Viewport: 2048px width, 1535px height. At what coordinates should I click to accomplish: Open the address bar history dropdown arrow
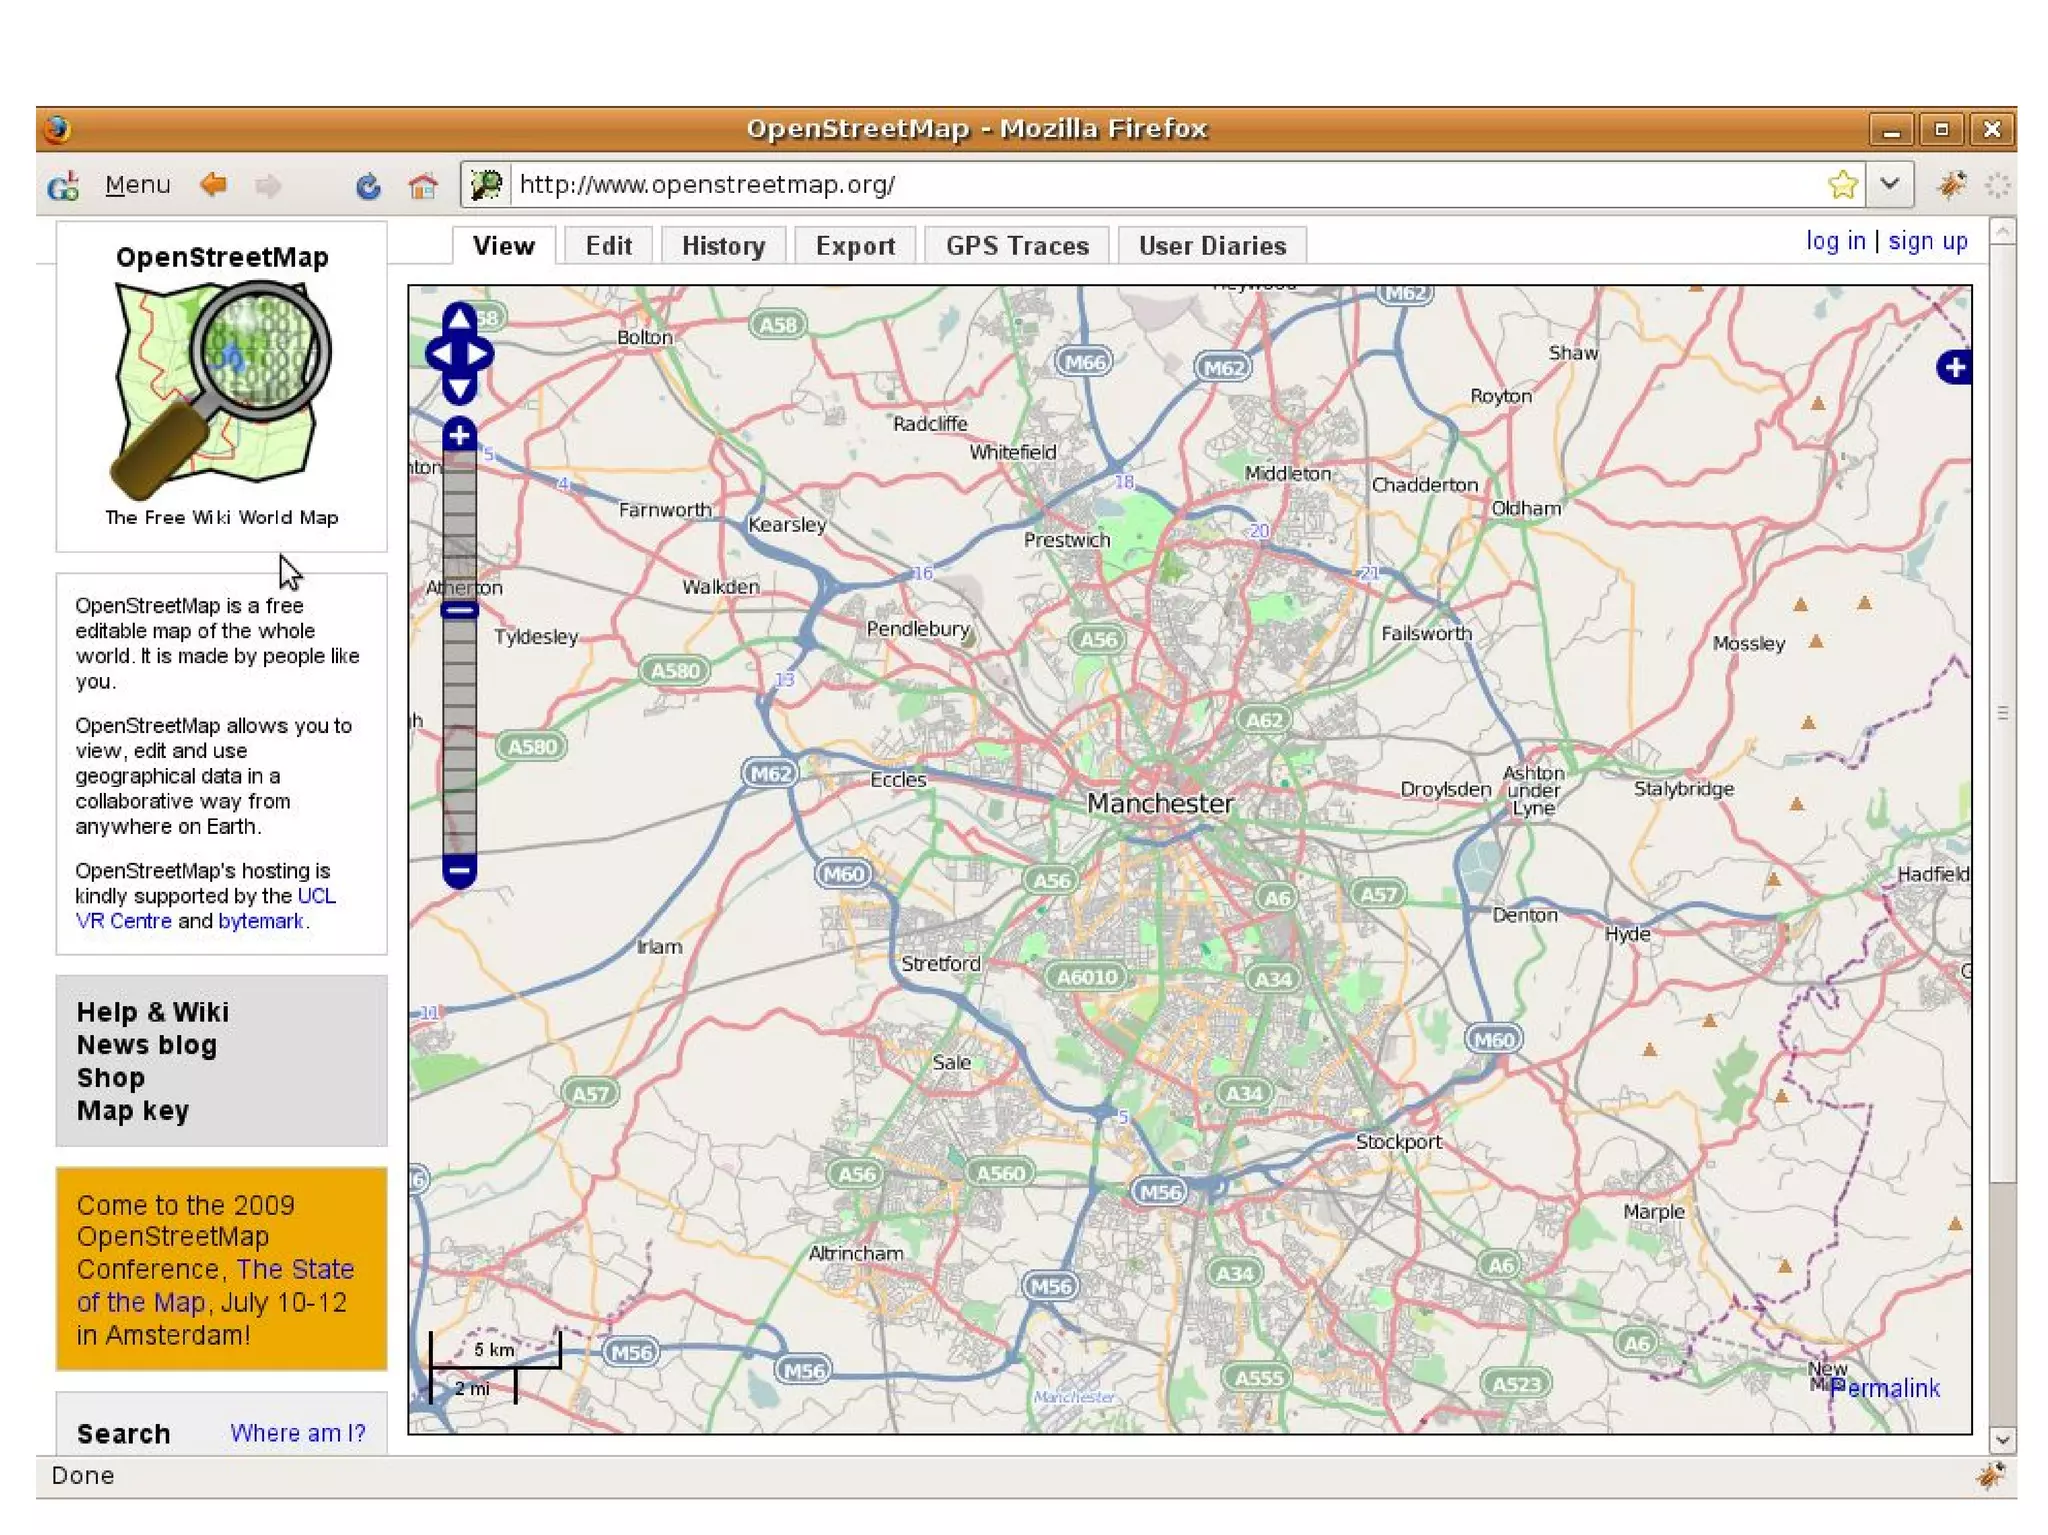point(1889,184)
